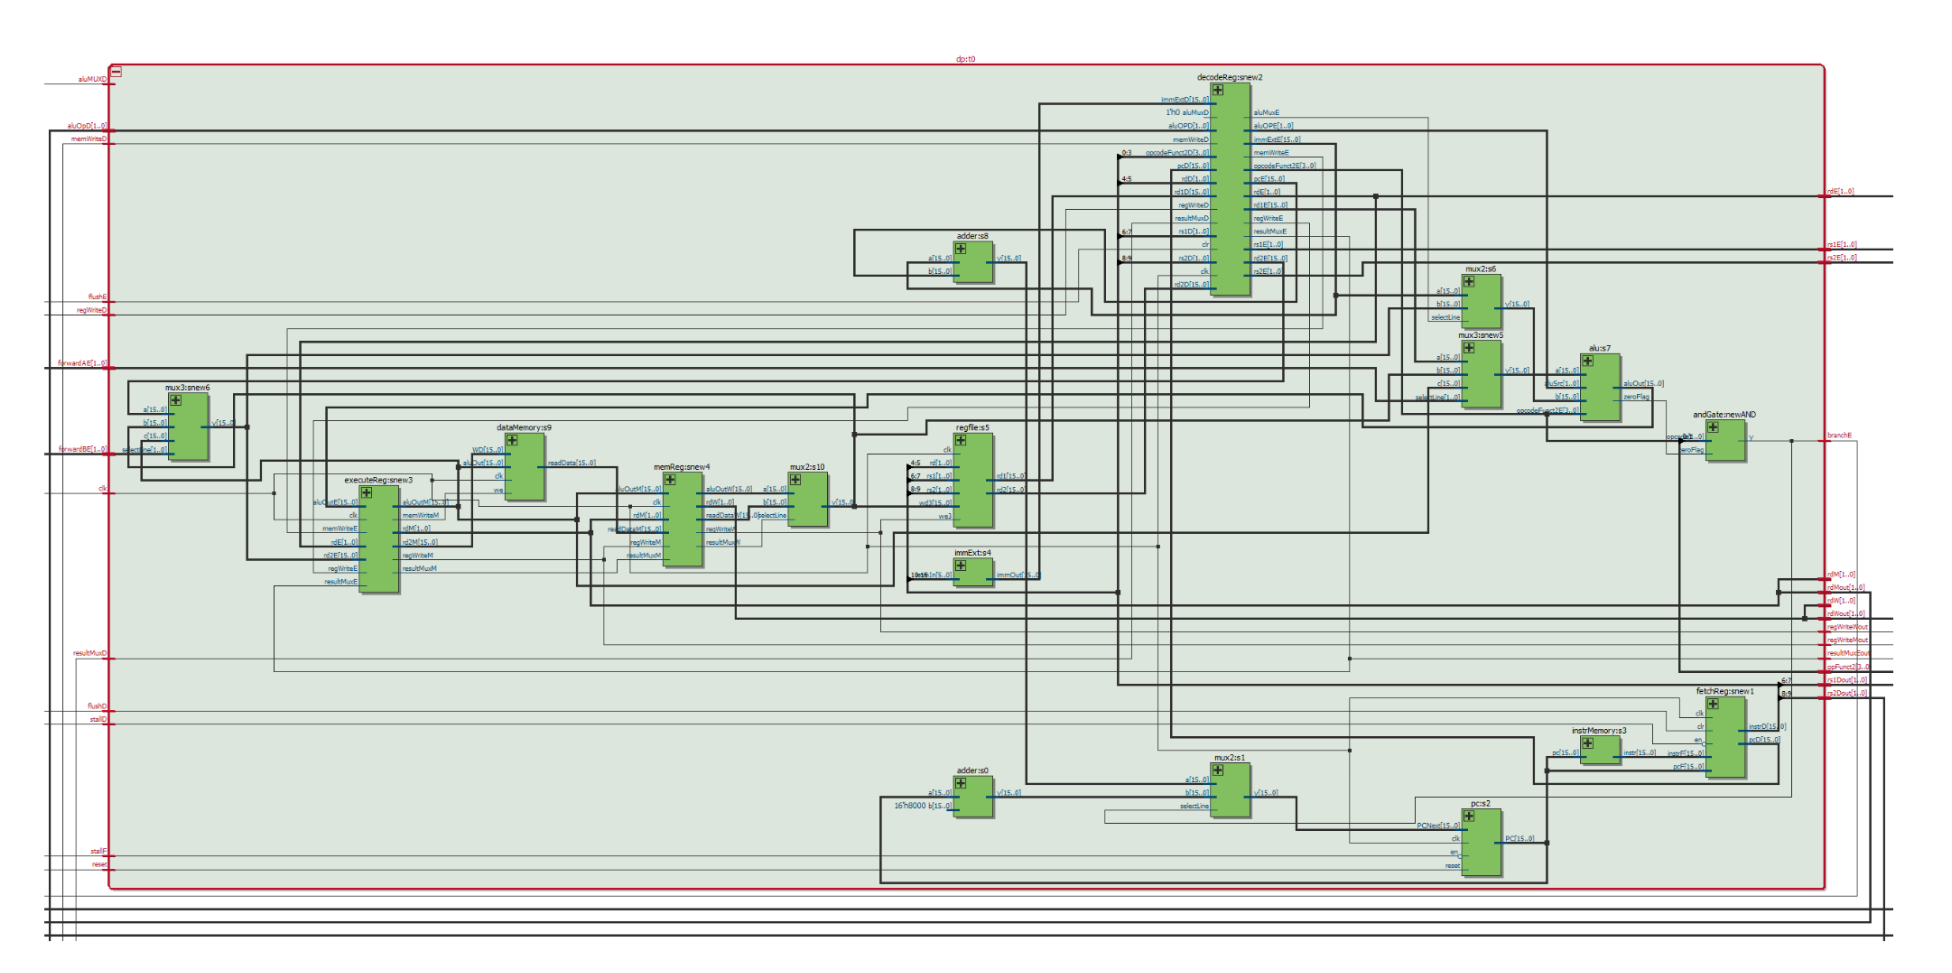Expand the memReg:snew4 block

[x=670, y=480]
